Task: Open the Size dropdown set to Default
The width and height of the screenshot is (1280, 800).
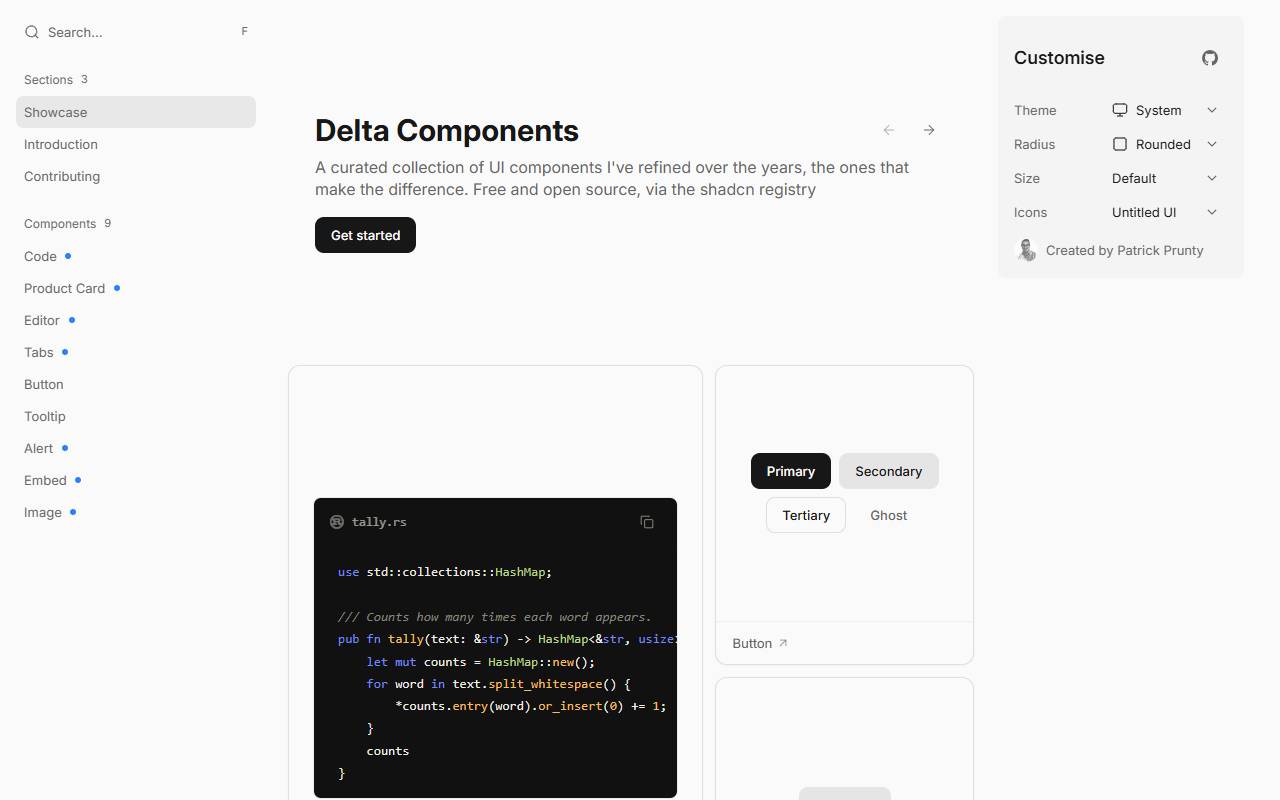Action: click(x=1164, y=178)
